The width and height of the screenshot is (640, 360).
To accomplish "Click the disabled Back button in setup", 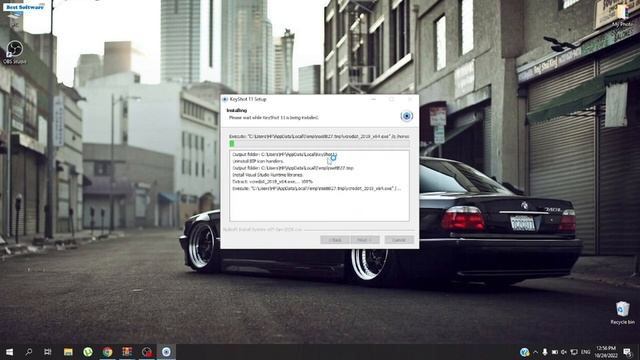I will coord(335,240).
